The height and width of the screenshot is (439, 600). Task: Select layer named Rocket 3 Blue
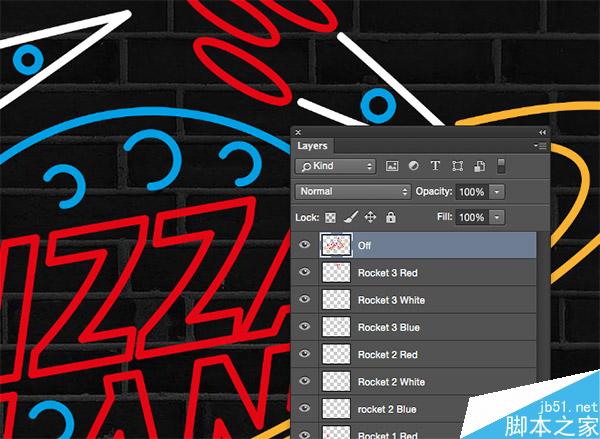[414, 327]
